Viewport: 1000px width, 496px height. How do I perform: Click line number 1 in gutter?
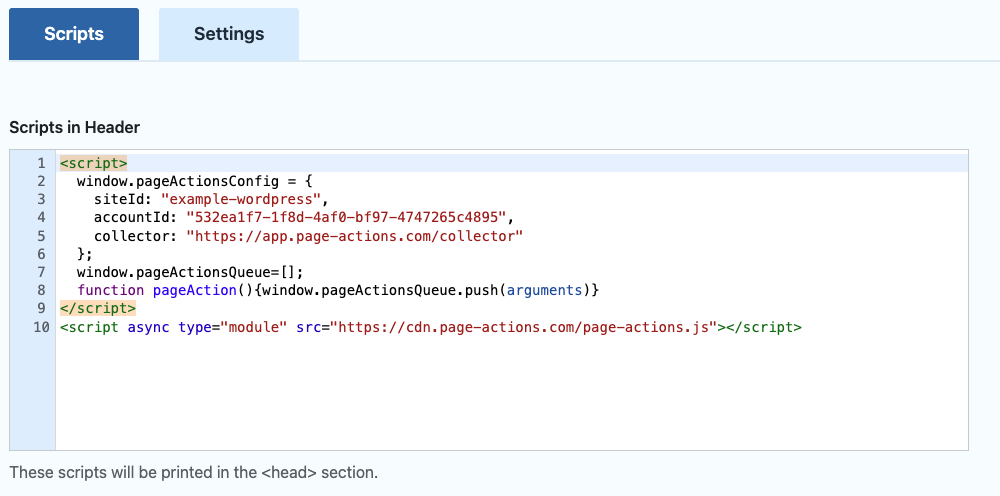41,163
